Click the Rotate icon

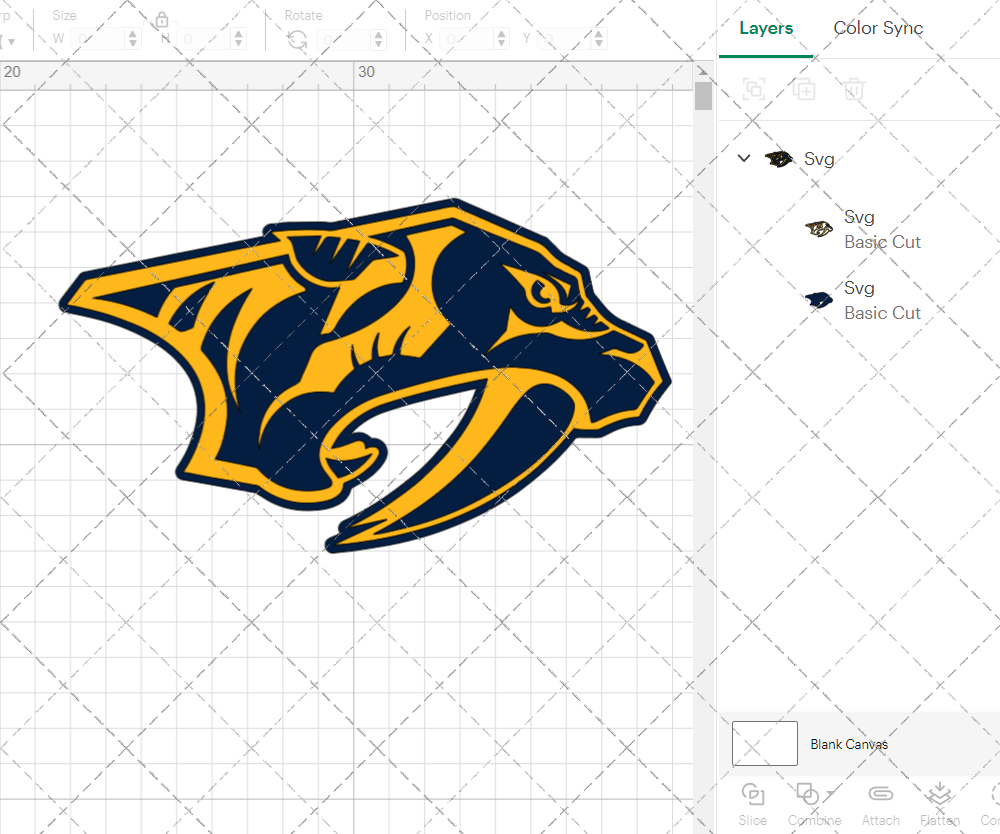pos(297,40)
